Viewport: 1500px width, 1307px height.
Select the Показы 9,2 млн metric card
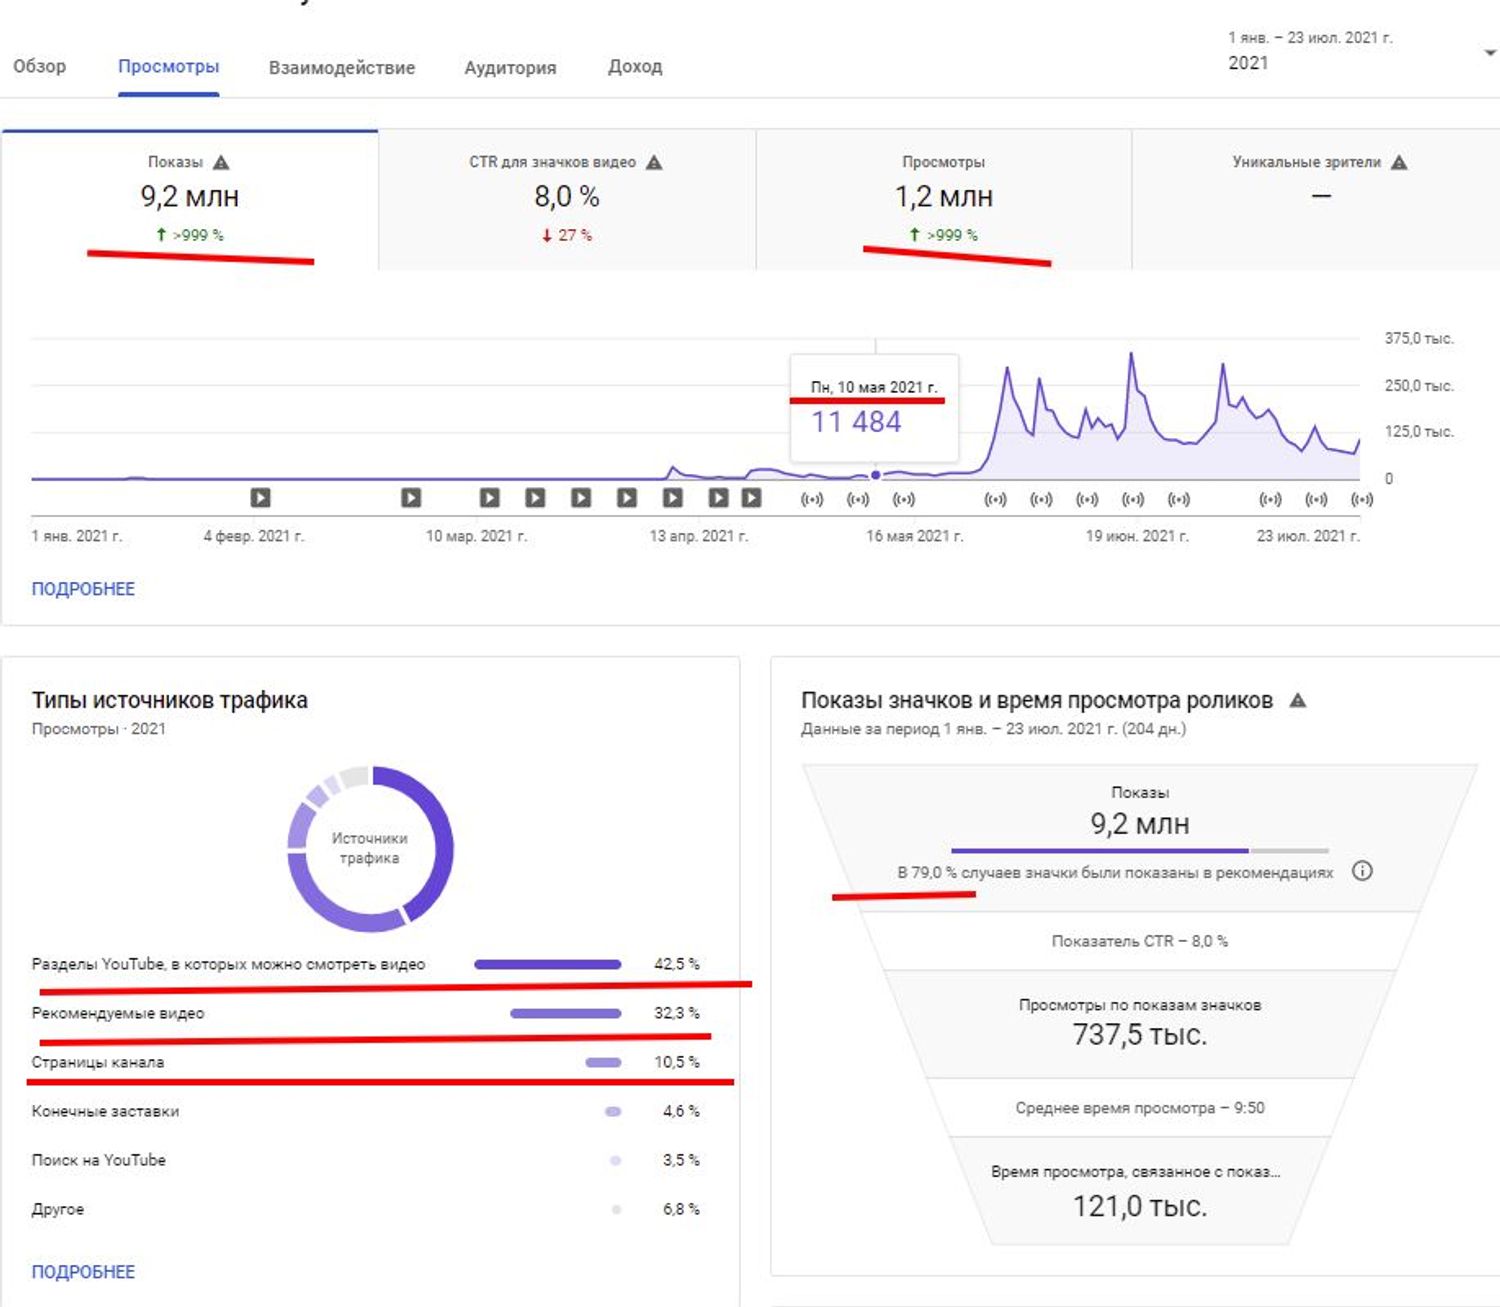(x=190, y=199)
